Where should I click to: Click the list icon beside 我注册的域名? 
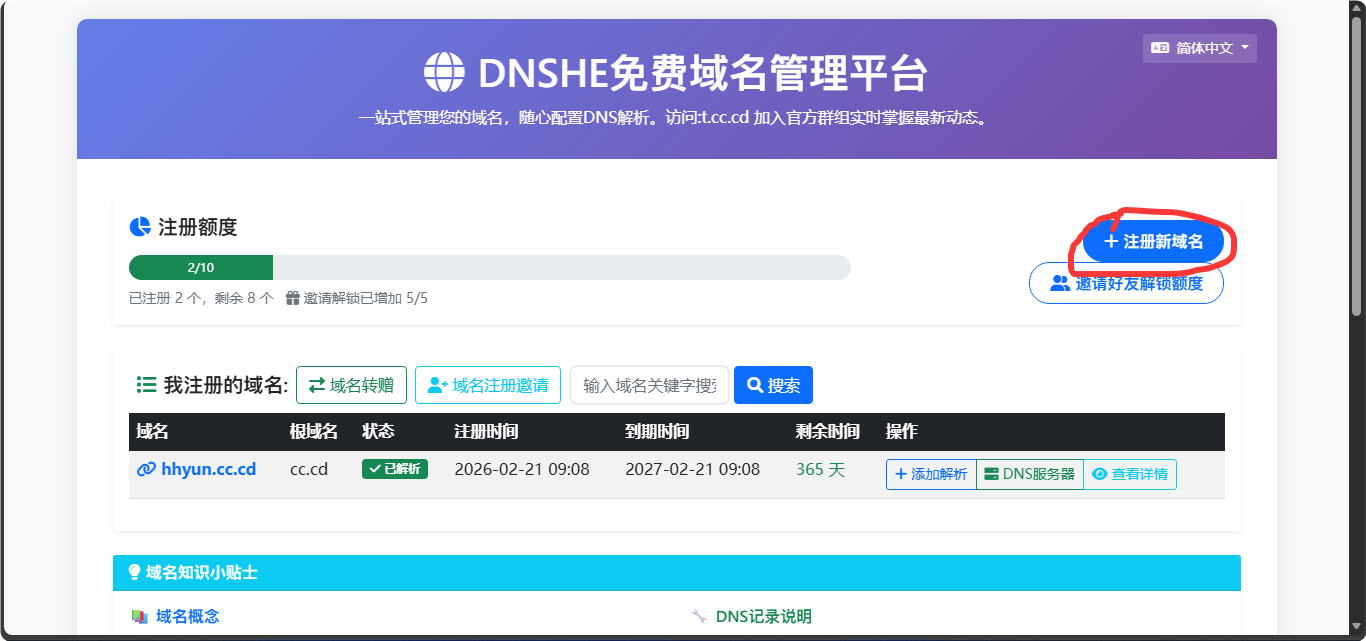(x=146, y=385)
